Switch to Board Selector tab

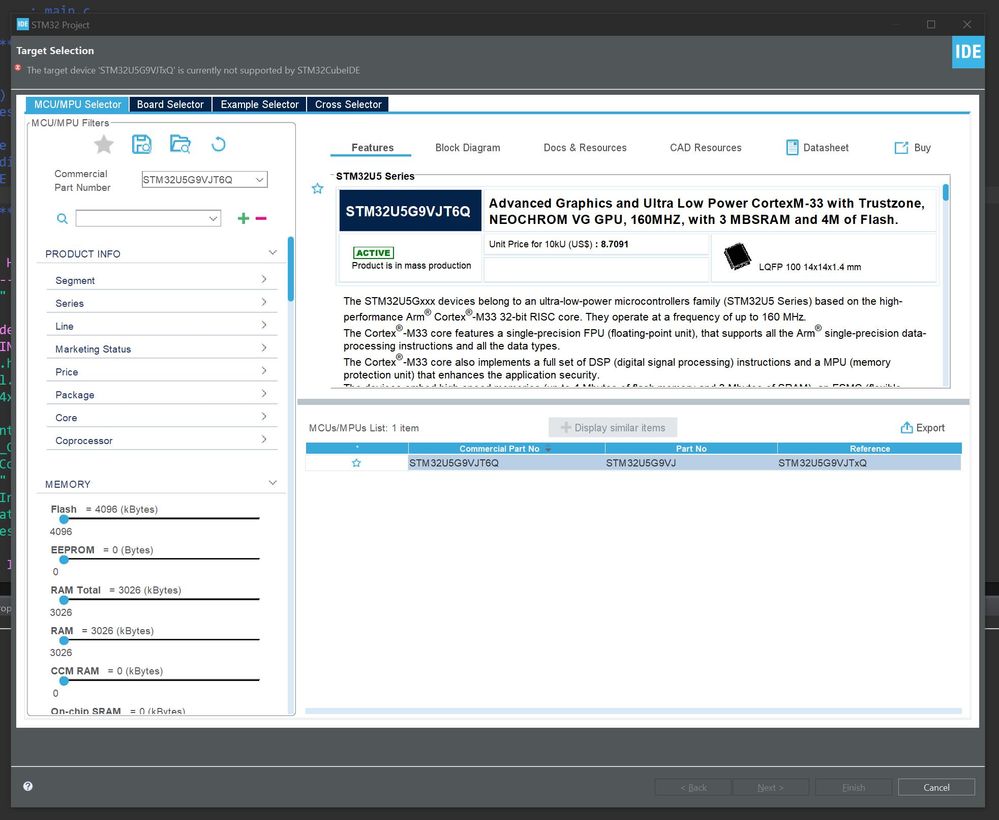coord(170,104)
